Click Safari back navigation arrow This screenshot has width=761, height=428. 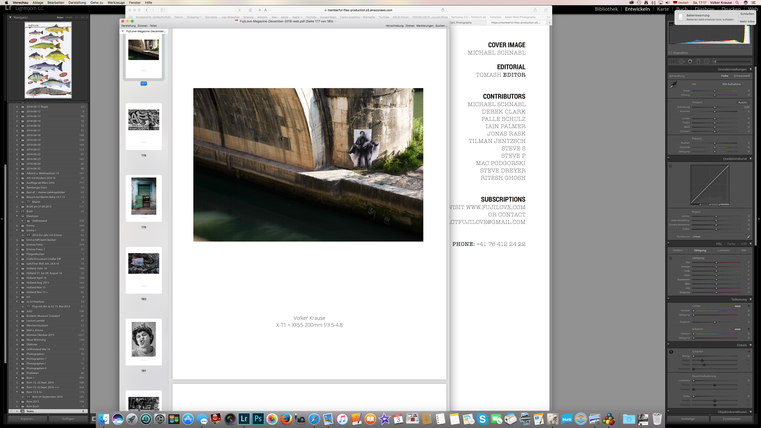pos(147,10)
